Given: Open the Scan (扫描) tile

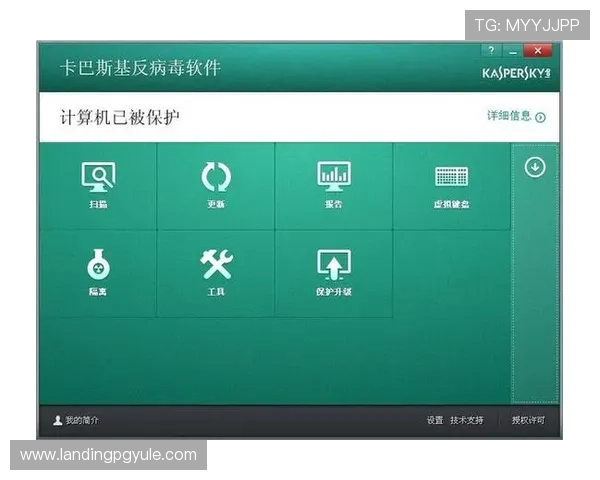Looking at the screenshot, I should click(x=98, y=186).
